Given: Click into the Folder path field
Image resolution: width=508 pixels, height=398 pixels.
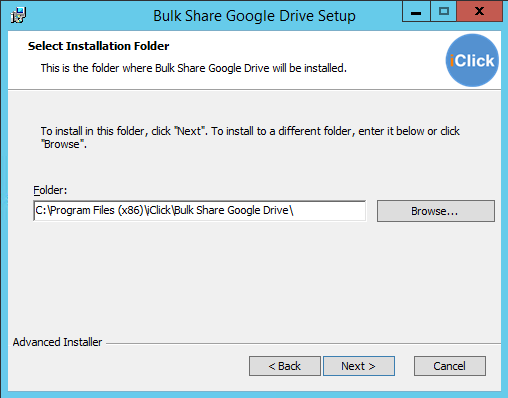Looking at the screenshot, I should [200, 211].
